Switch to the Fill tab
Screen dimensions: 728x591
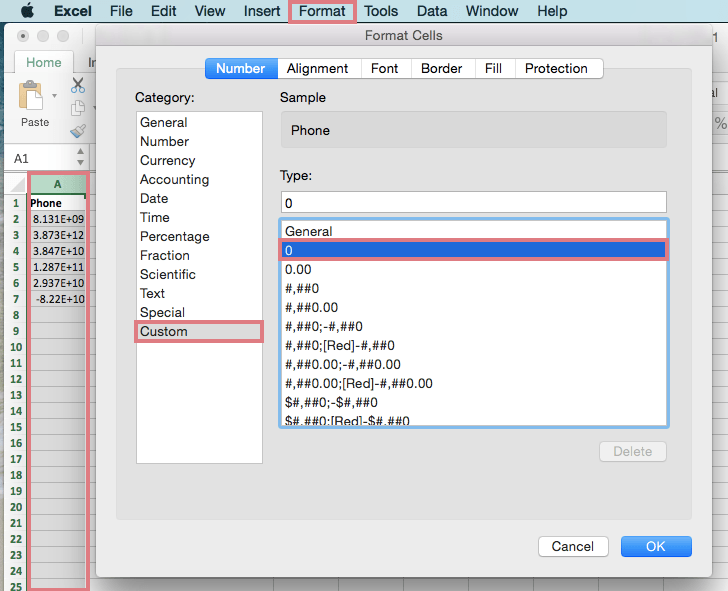[493, 68]
